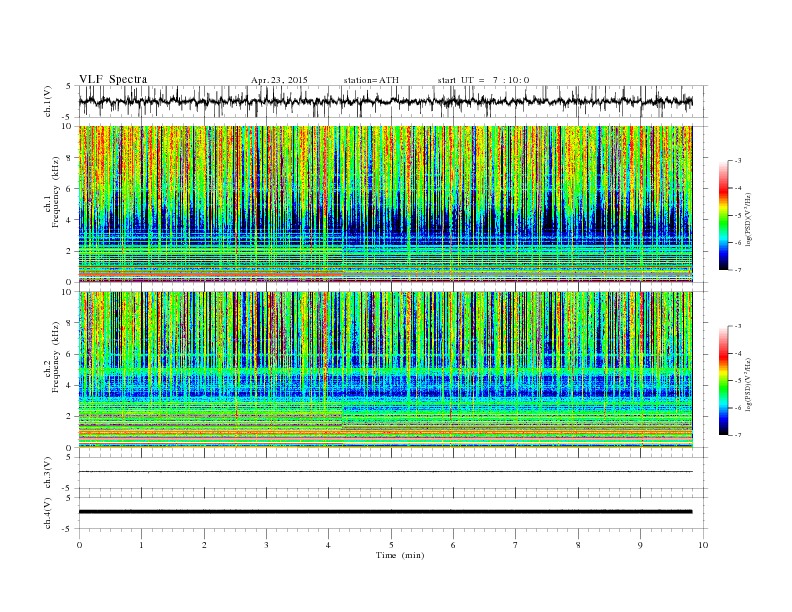Click the 'ch.1(V)' waveform axis label
Image resolution: width=792 pixels, height=612 pixels.
(48, 101)
